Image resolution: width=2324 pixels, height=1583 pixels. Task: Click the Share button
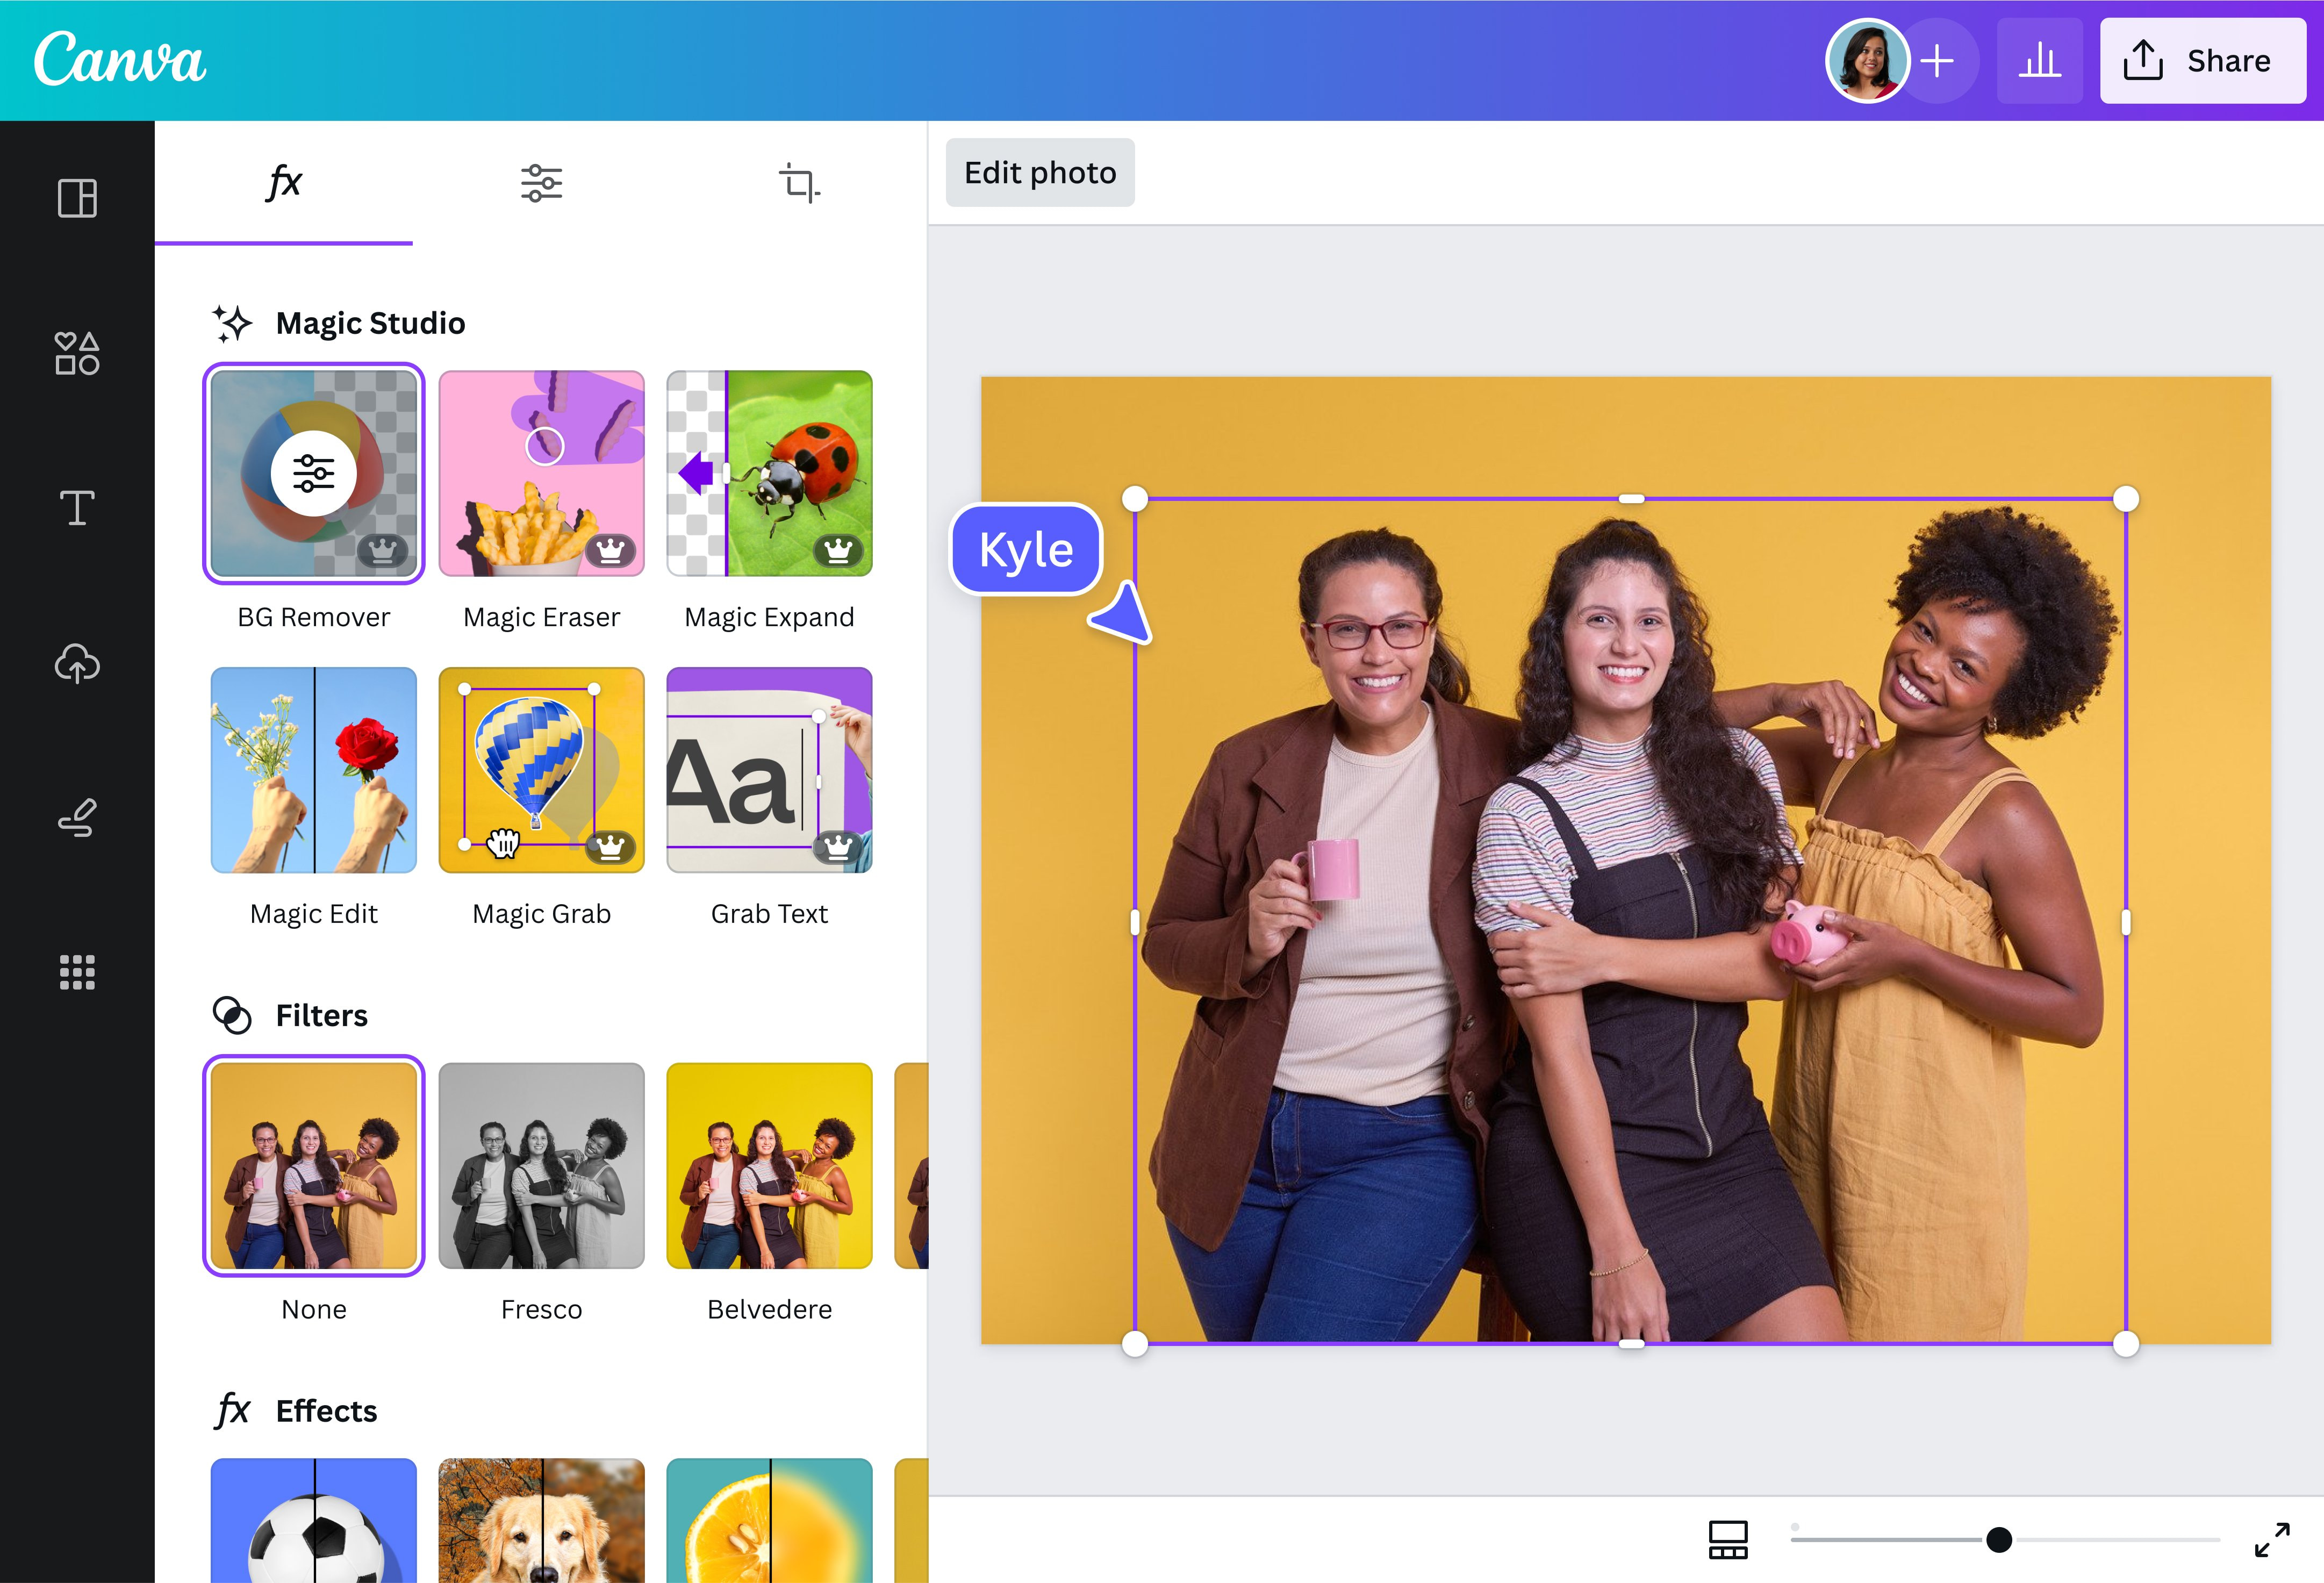(2203, 60)
